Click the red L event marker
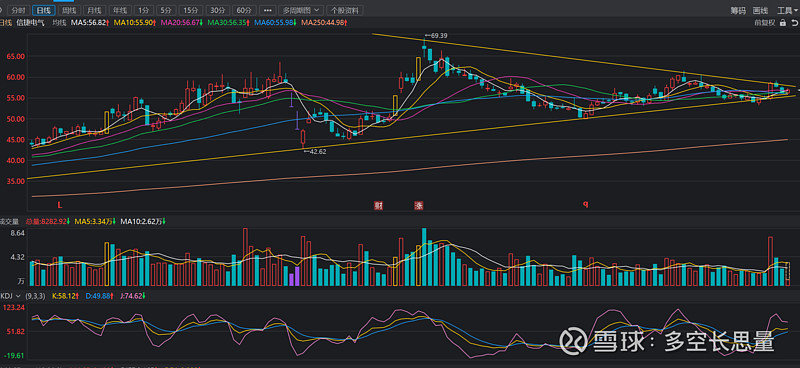Viewport: 800px width, 368px height. click(60, 205)
